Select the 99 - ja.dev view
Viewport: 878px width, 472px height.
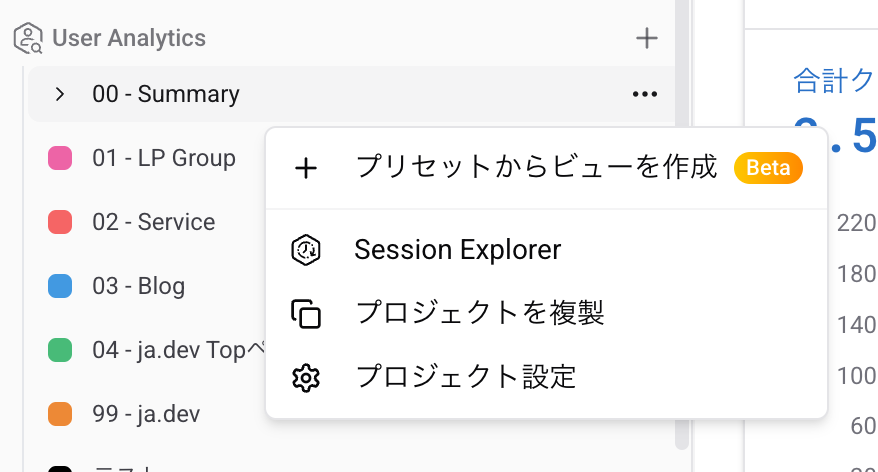147,414
